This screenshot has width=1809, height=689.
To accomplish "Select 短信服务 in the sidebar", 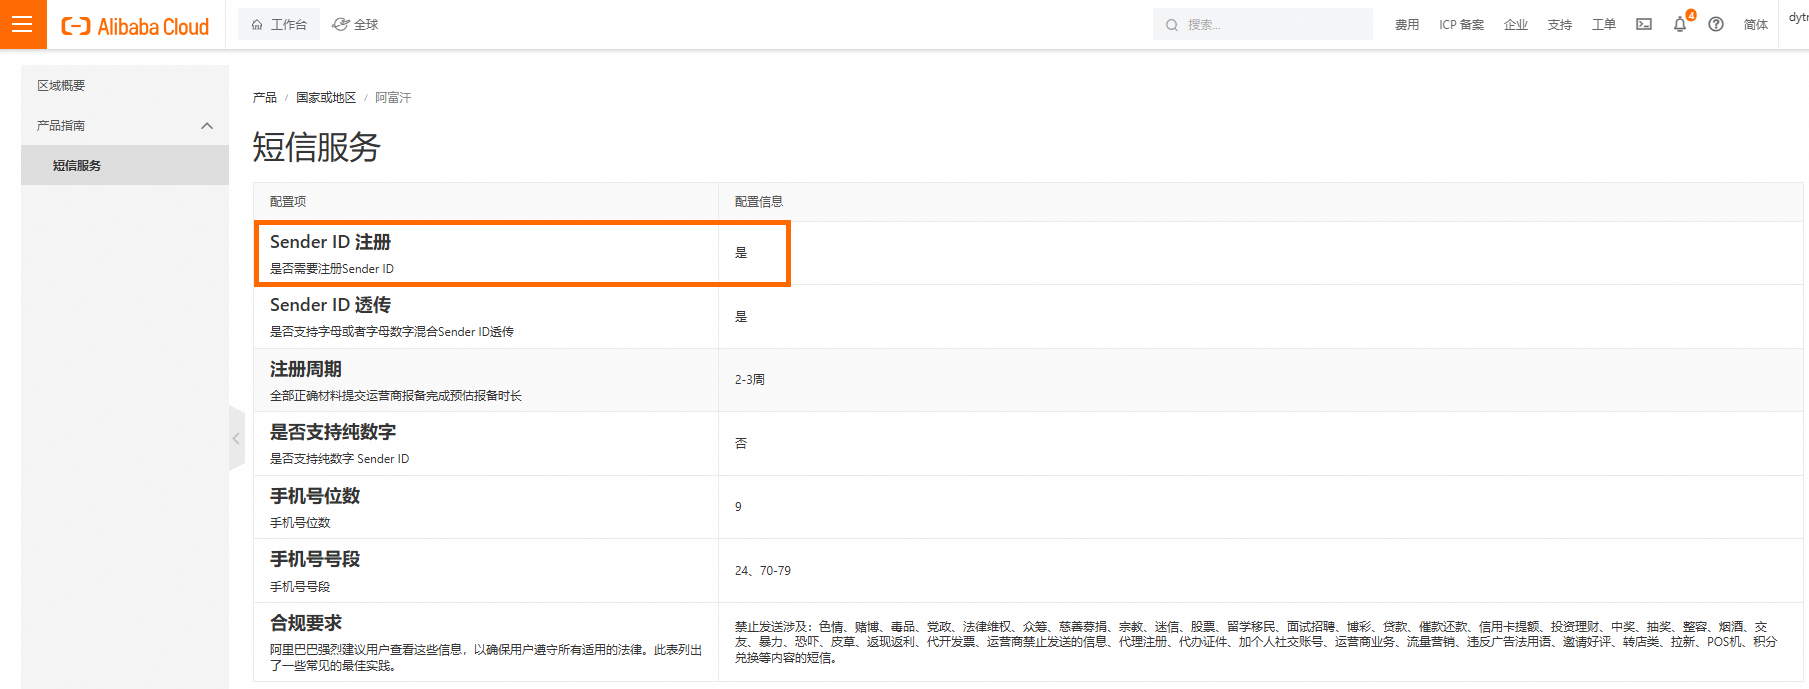I will point(125,165).
